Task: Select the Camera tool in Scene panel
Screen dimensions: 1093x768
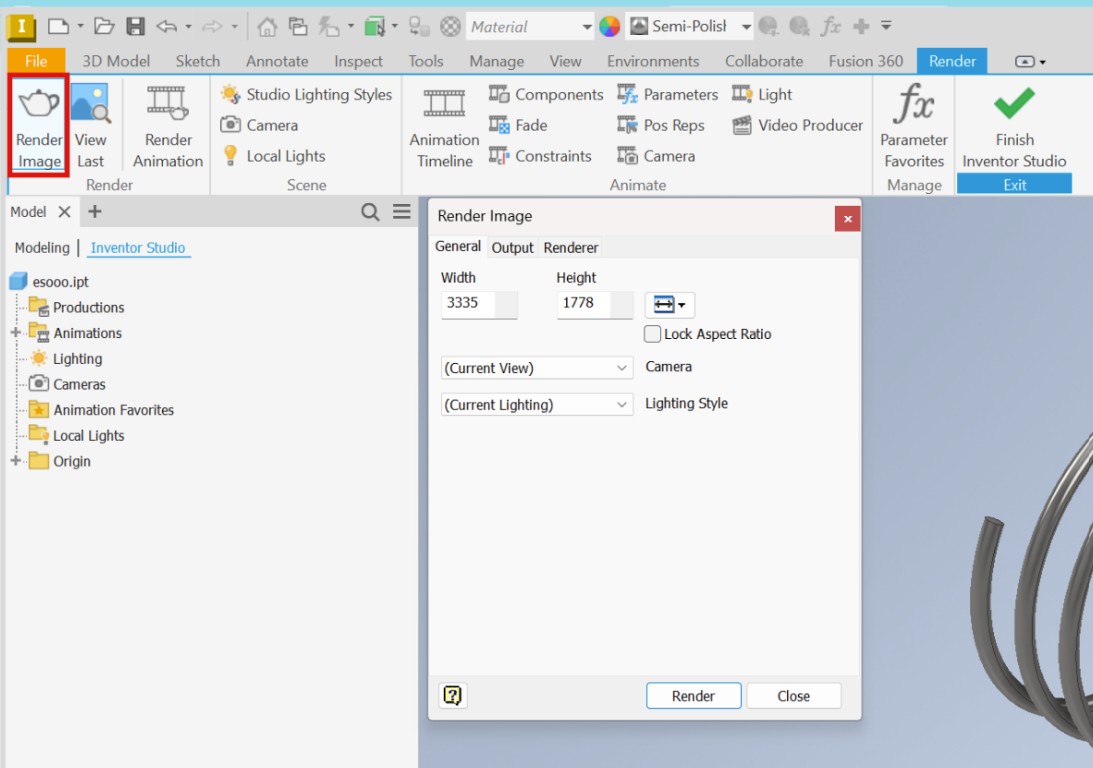Action: [259, 125]
